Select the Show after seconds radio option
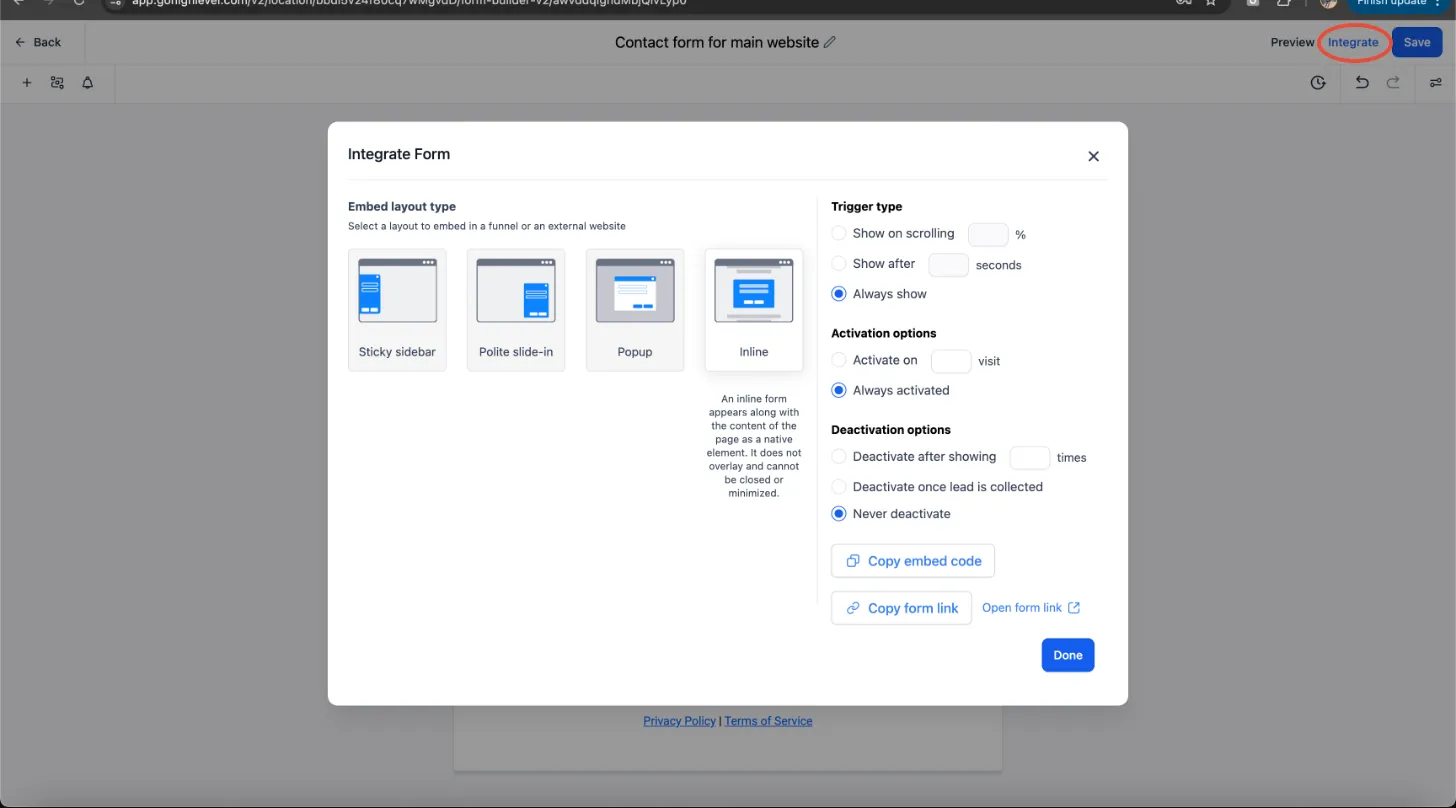Screen dimensions: 1456x808 point(839,263)
